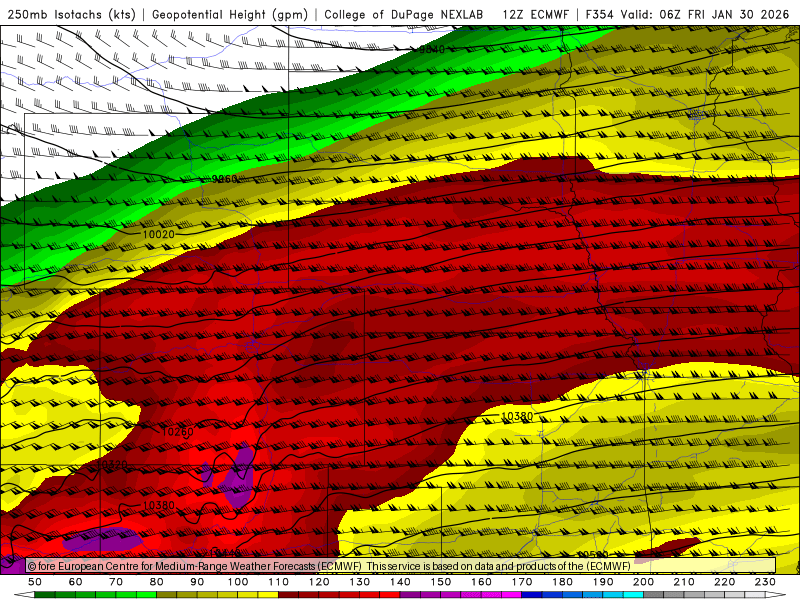Click the white arrow past 230 on color bar
This screenshot has height=600, width=800.
tap(776, 595)
